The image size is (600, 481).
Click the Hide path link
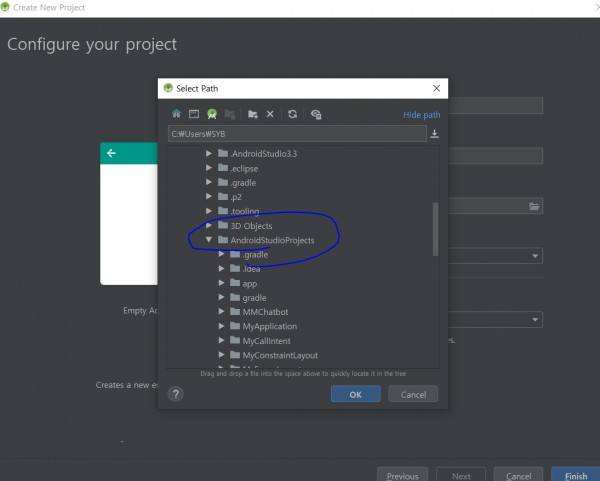tap(422, 115)
